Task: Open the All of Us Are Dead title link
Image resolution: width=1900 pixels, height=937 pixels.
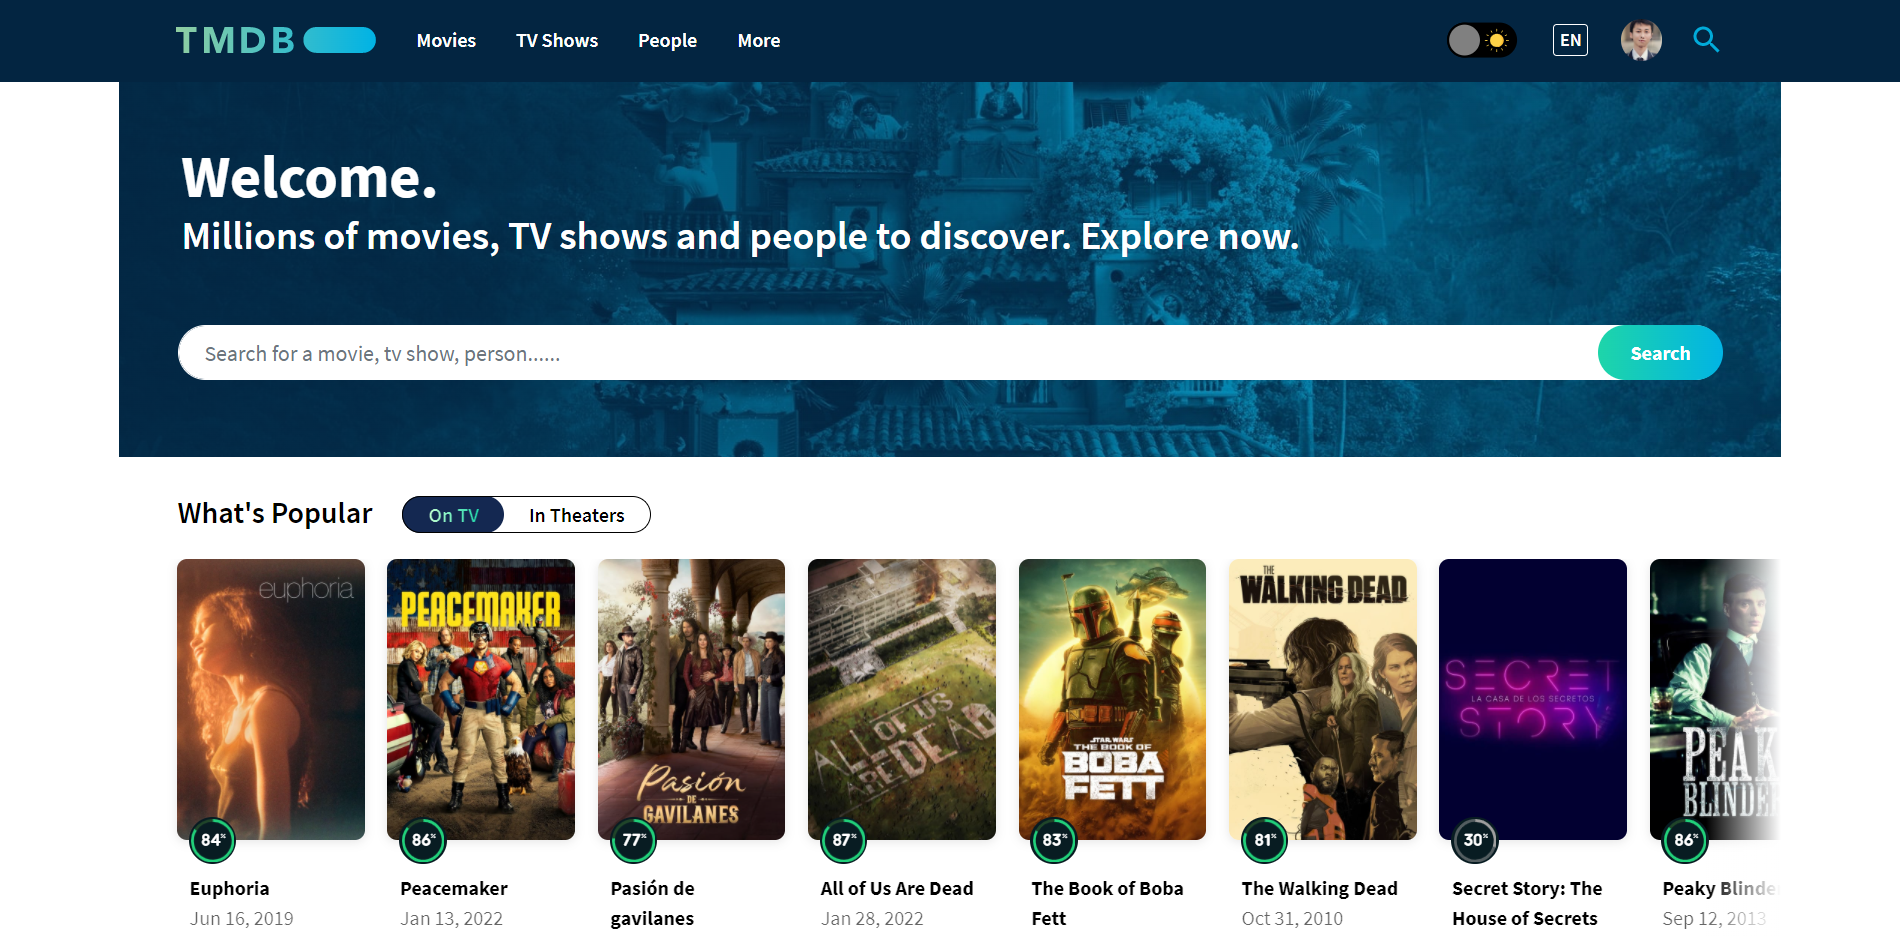Action: point(897,888)
